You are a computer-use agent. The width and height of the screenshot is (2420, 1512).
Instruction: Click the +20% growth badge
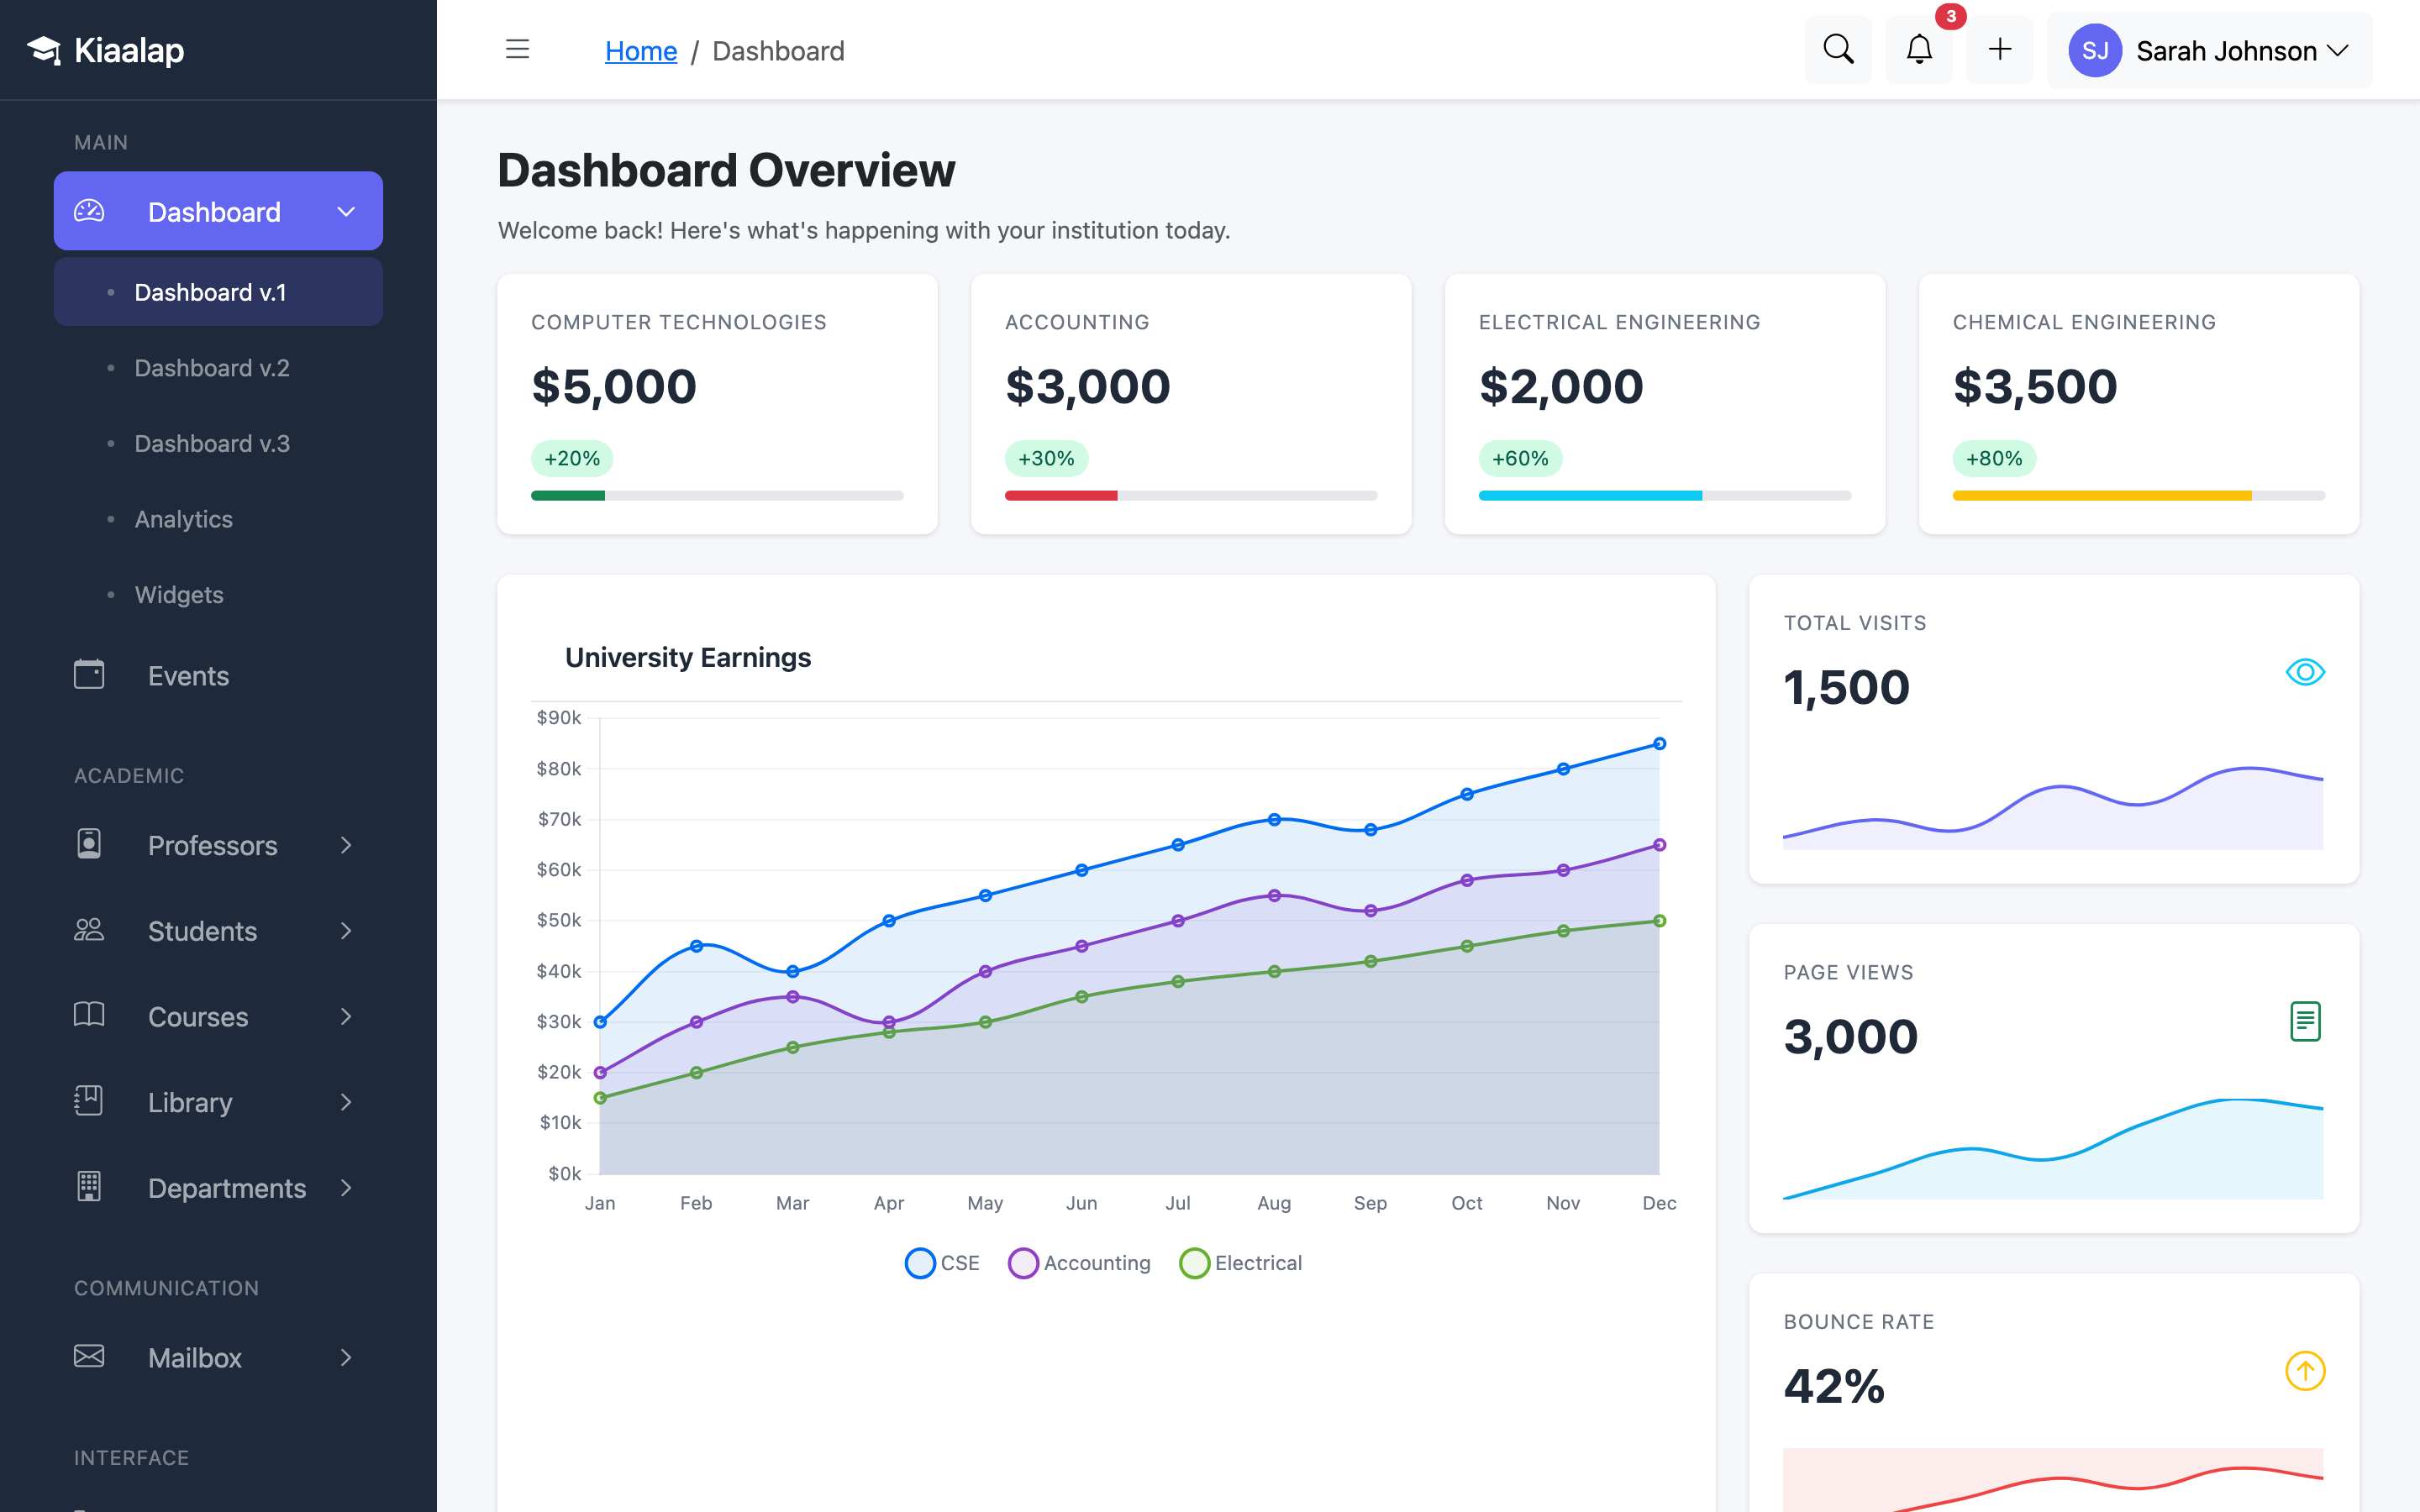point(572,458)
